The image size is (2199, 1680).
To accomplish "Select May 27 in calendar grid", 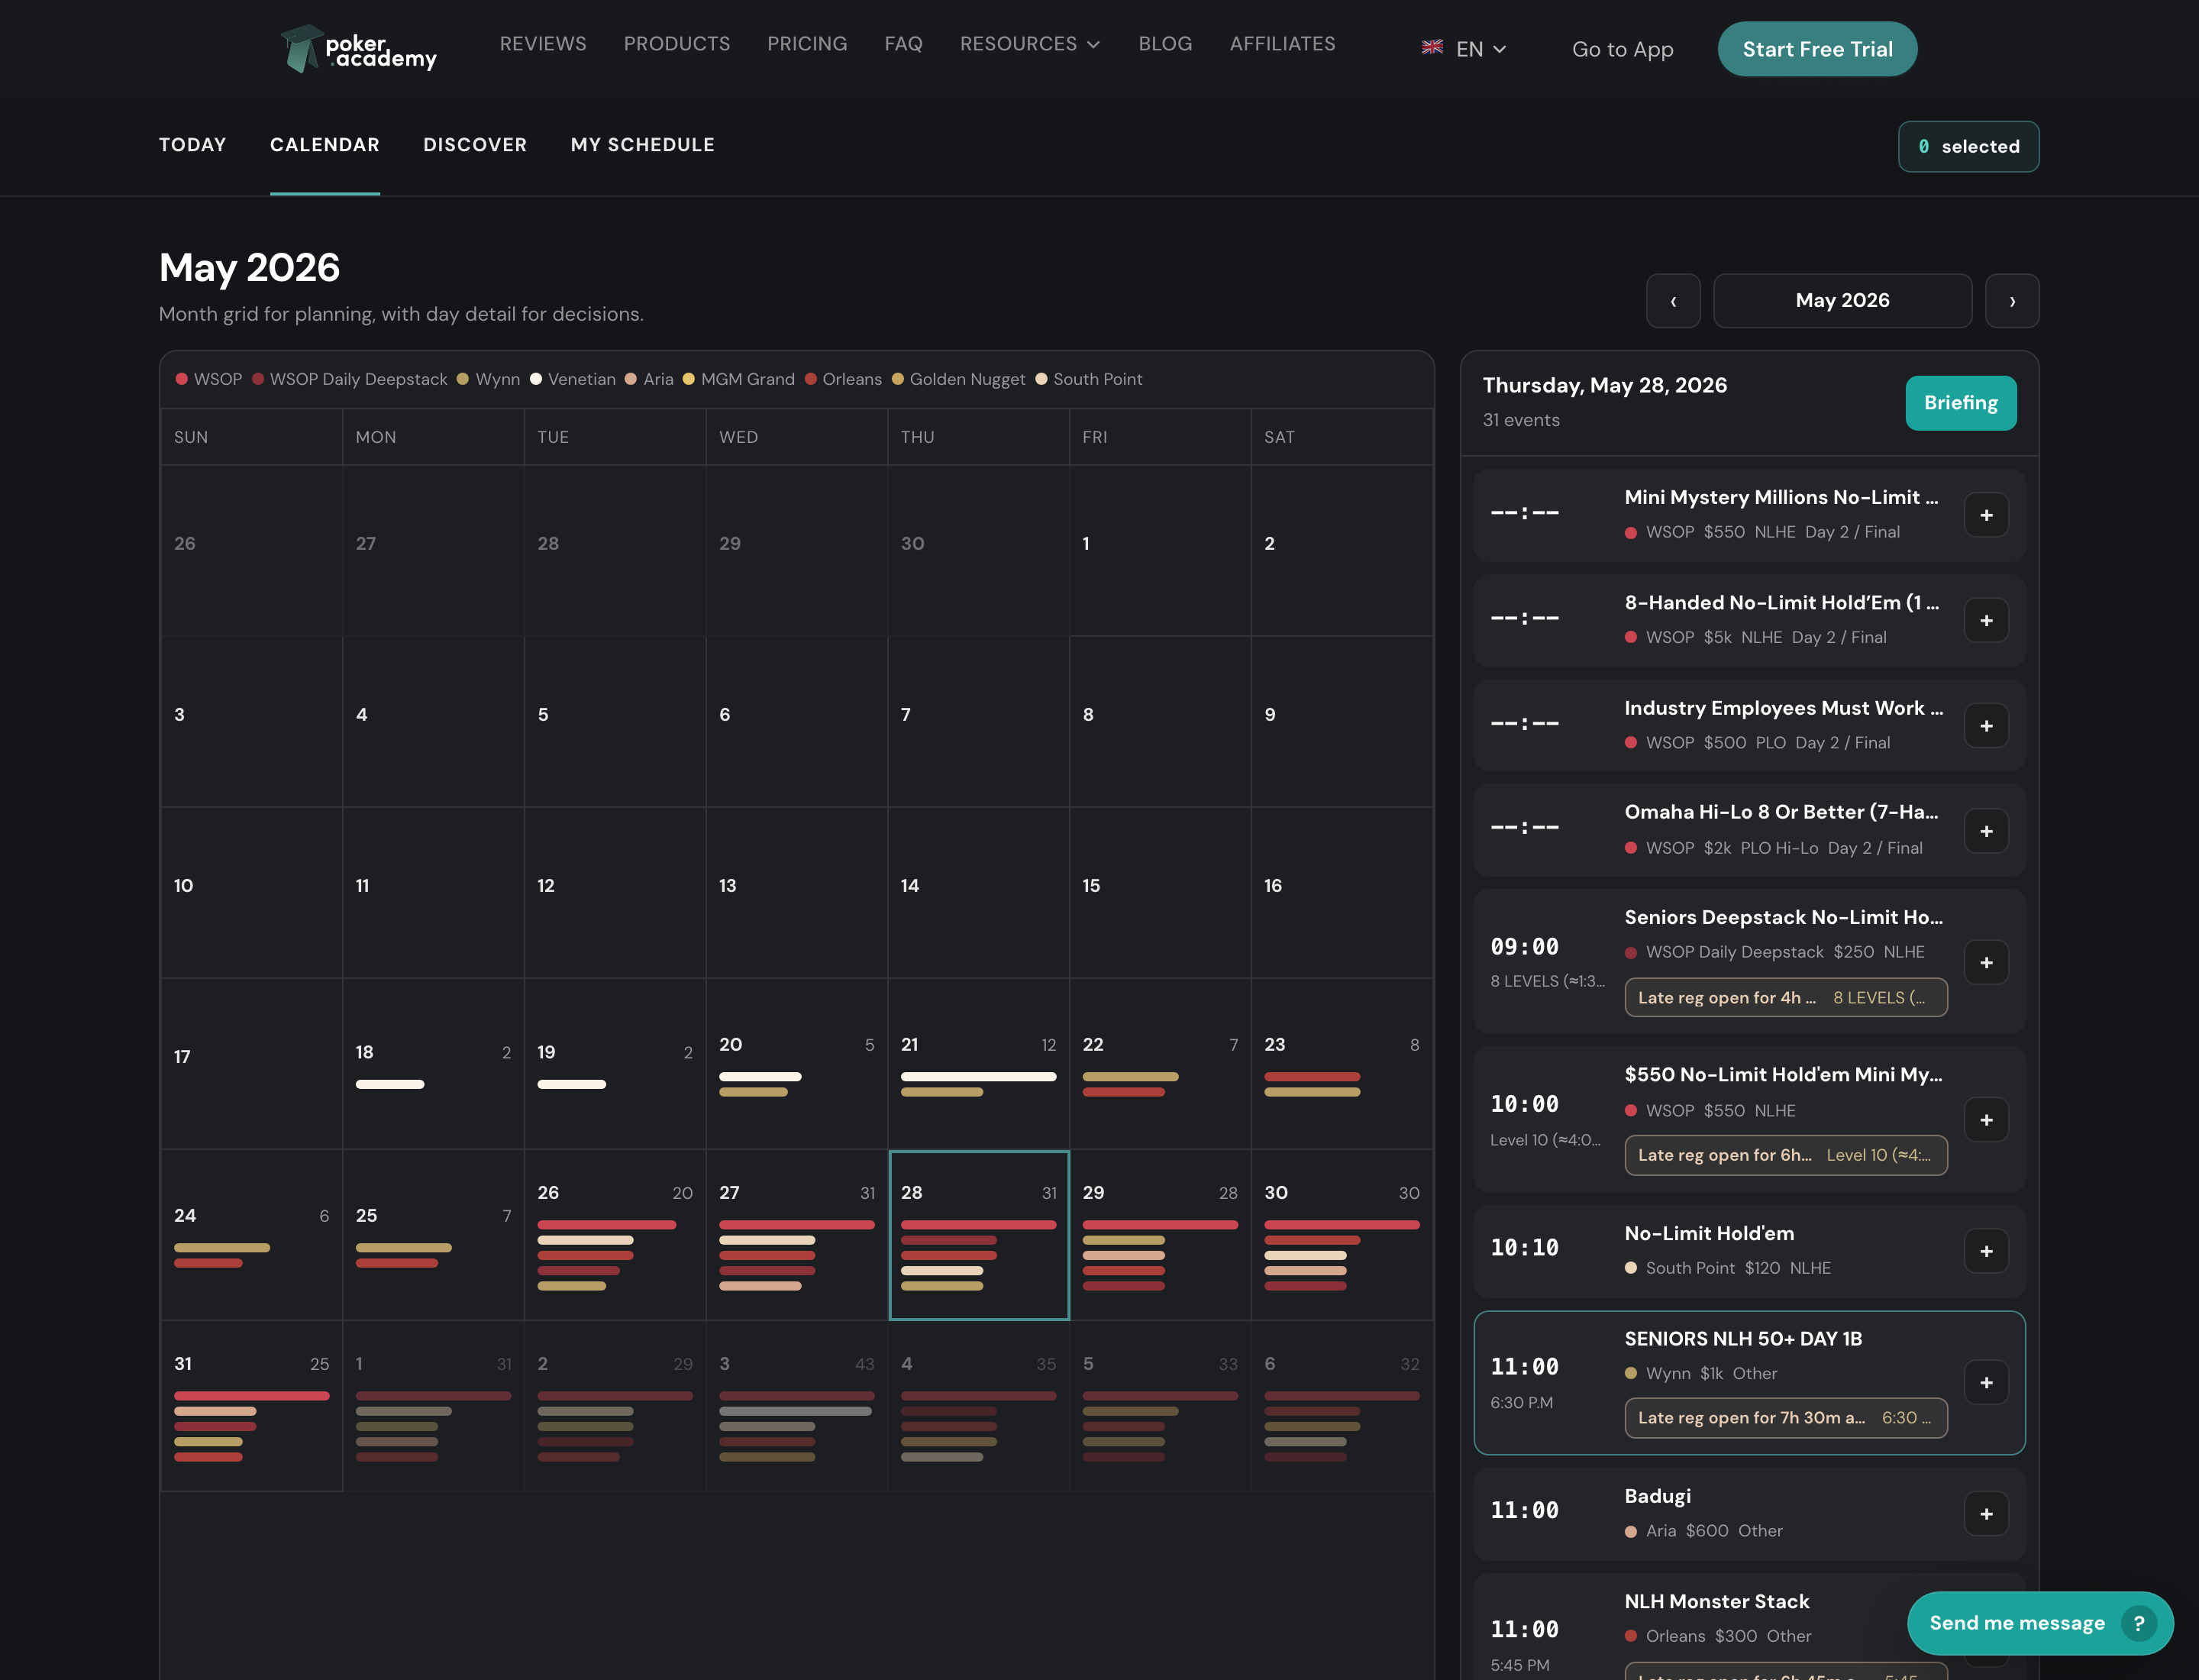I will click(x=797, y=1235).
